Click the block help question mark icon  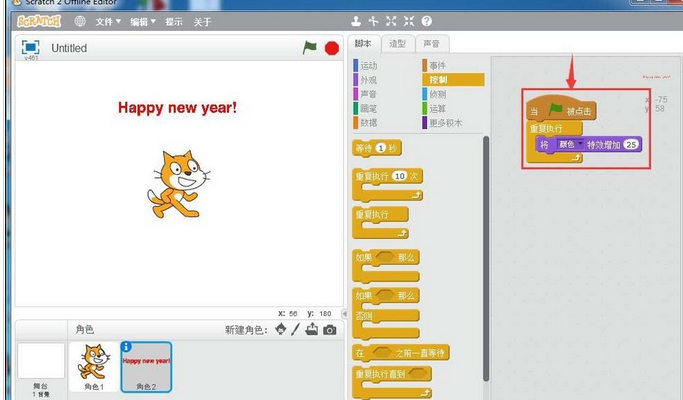(x=427, y=21)
